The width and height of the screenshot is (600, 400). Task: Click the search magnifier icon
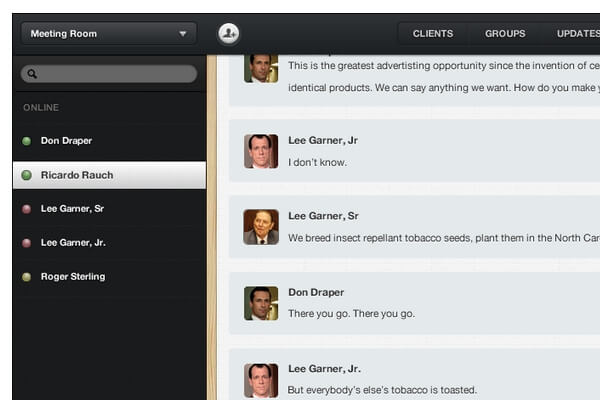[32, 74]
